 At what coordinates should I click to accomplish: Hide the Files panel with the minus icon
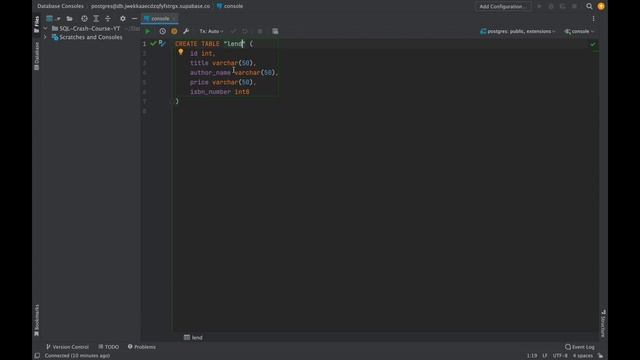coord(134,18)
